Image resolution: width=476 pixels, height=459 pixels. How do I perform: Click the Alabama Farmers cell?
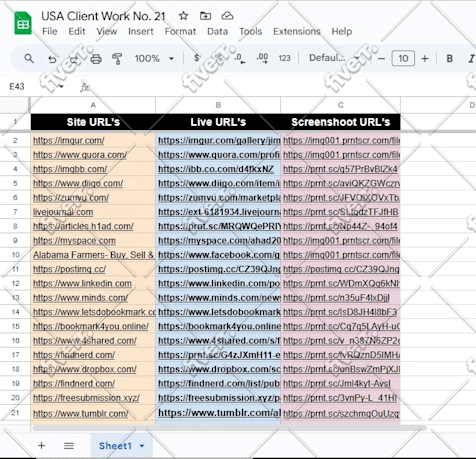[93, 255]
